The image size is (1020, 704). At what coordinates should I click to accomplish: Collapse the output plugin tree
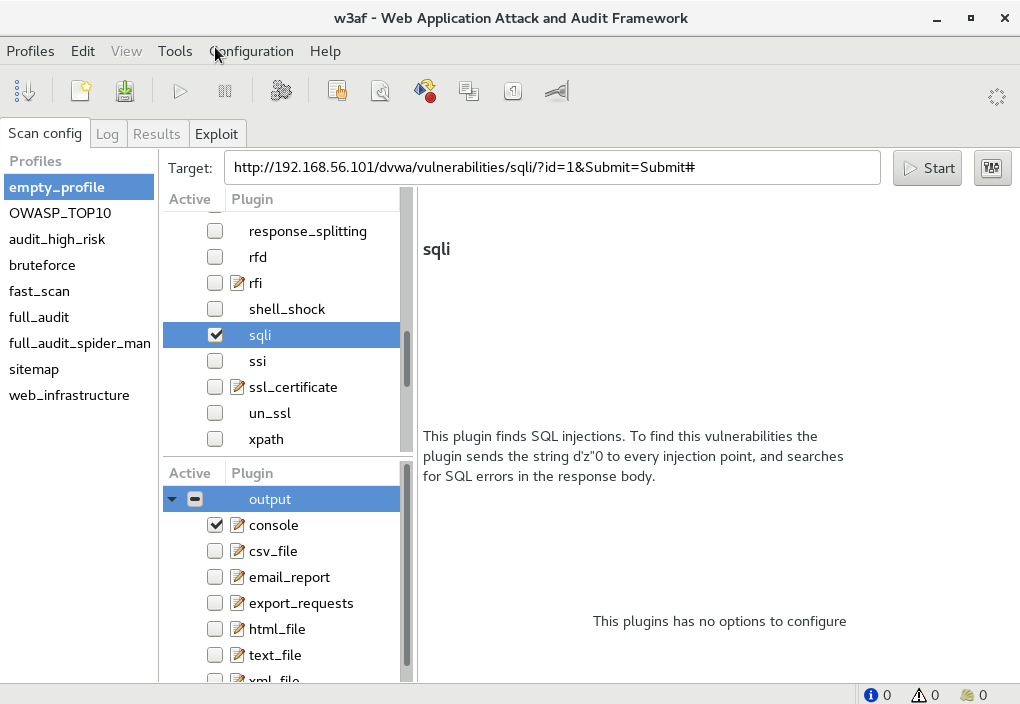coord(172,499)
